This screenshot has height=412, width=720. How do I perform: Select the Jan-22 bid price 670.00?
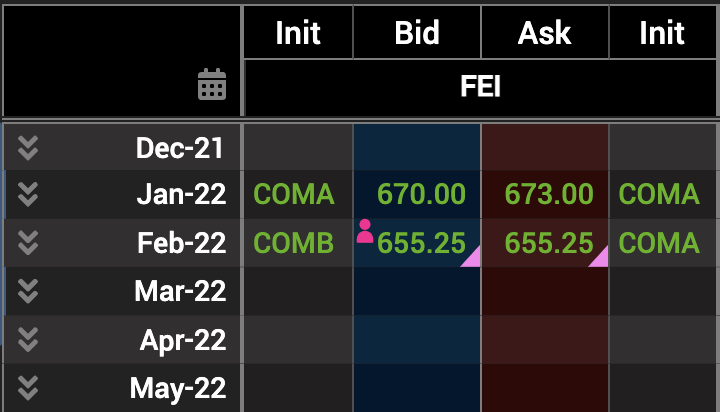pos(421,194)
